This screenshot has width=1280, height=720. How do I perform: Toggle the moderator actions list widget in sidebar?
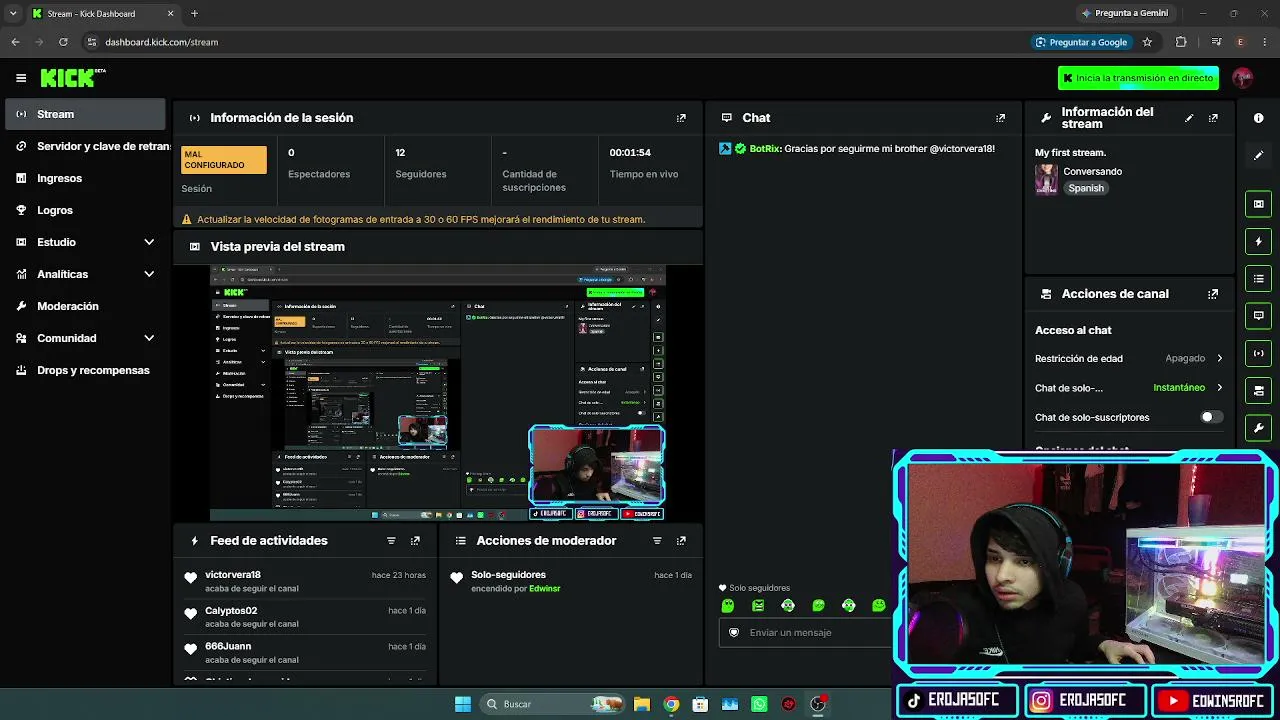click(1259, 278)
